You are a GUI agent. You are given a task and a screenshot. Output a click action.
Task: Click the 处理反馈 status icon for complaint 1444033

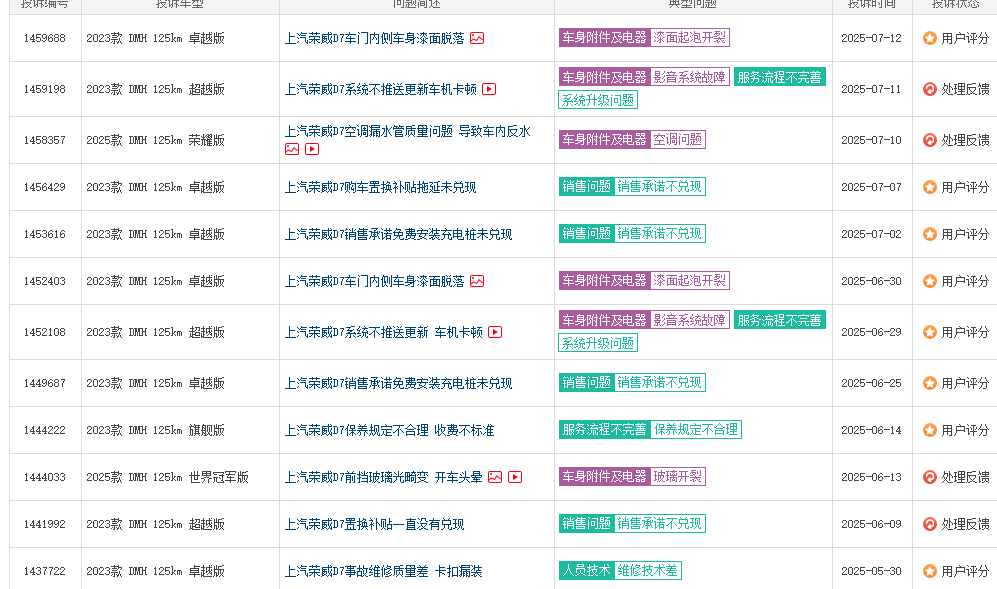pos(930,477)
